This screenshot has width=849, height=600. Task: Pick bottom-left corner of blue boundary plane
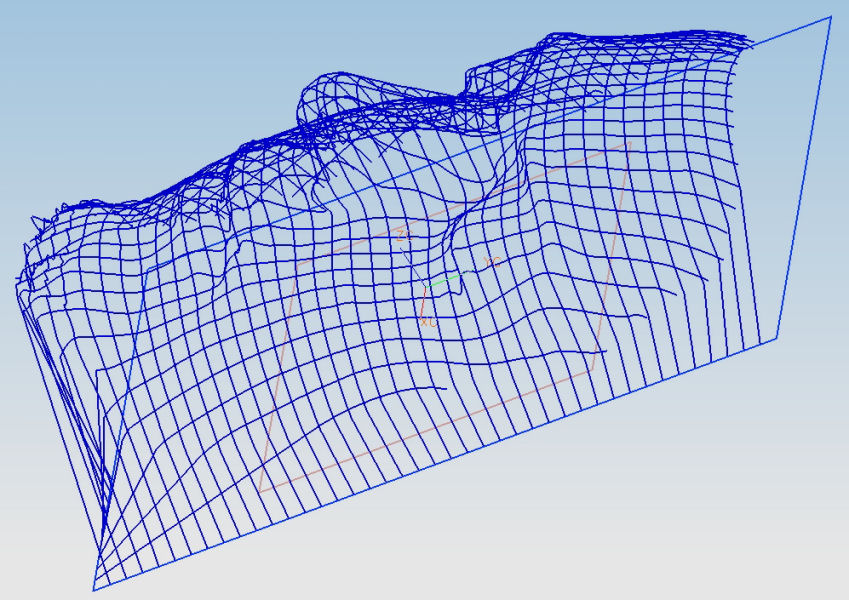tap(94, 590)
